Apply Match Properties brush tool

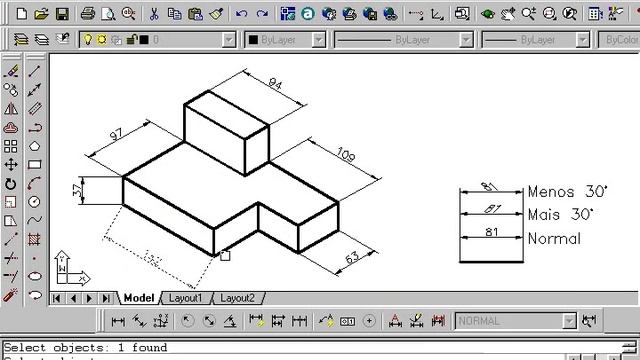(x=216, y=14)
